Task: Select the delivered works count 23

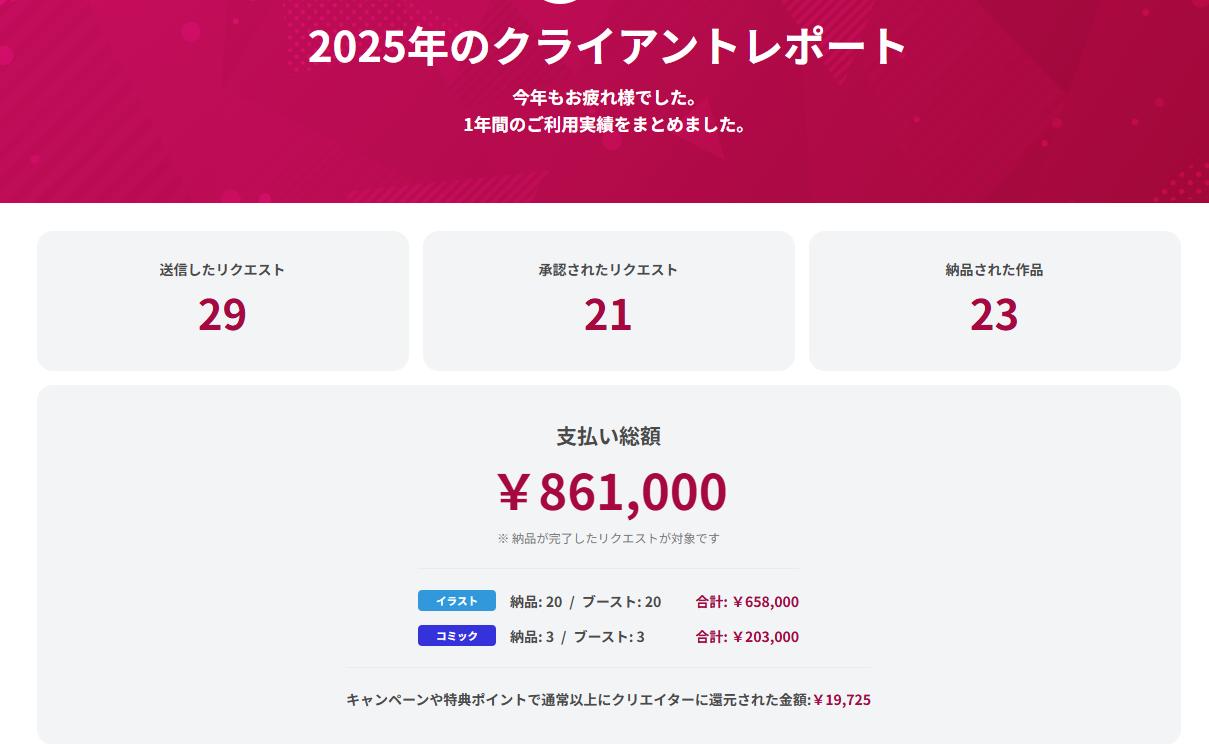Action: click(994, 315)
